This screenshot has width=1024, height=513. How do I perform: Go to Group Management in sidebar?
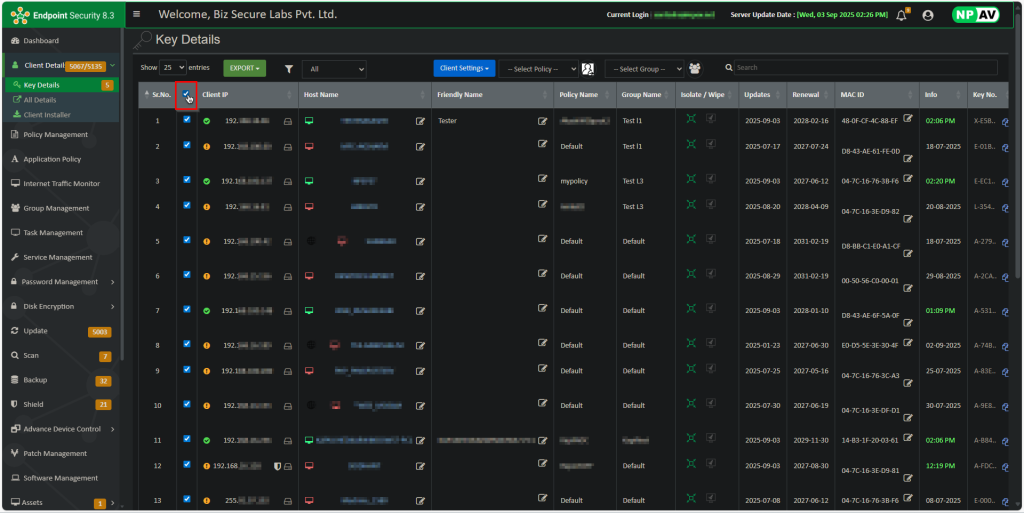(x=56, y=208)
